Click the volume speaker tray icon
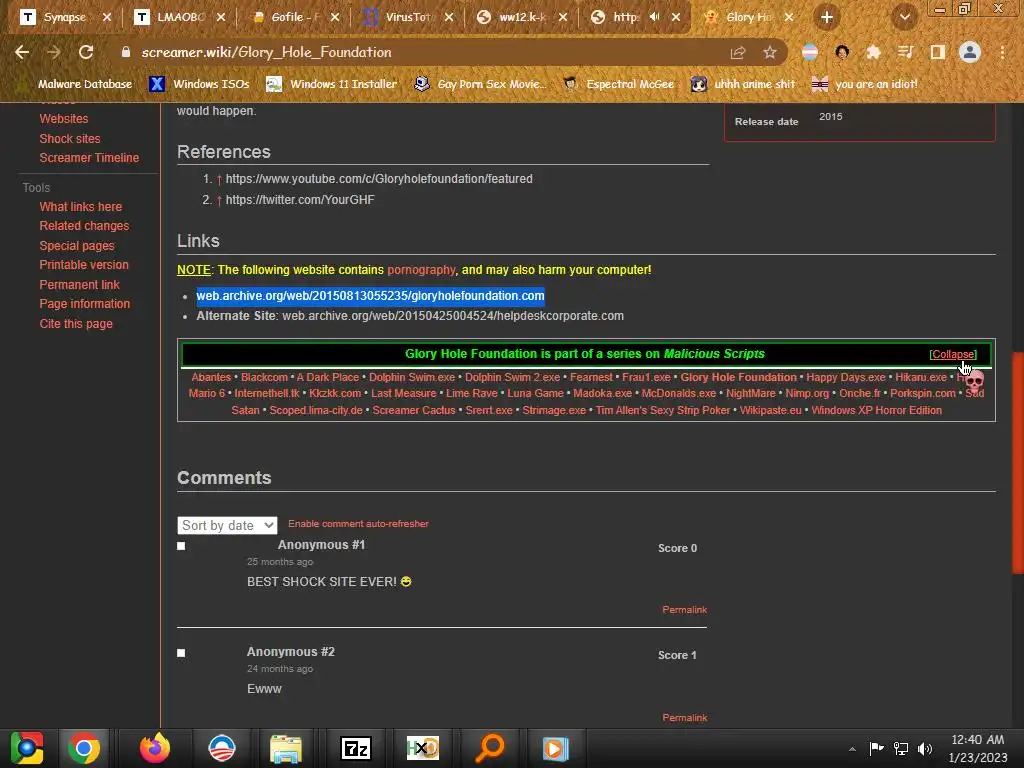 [x=925, y=748]
